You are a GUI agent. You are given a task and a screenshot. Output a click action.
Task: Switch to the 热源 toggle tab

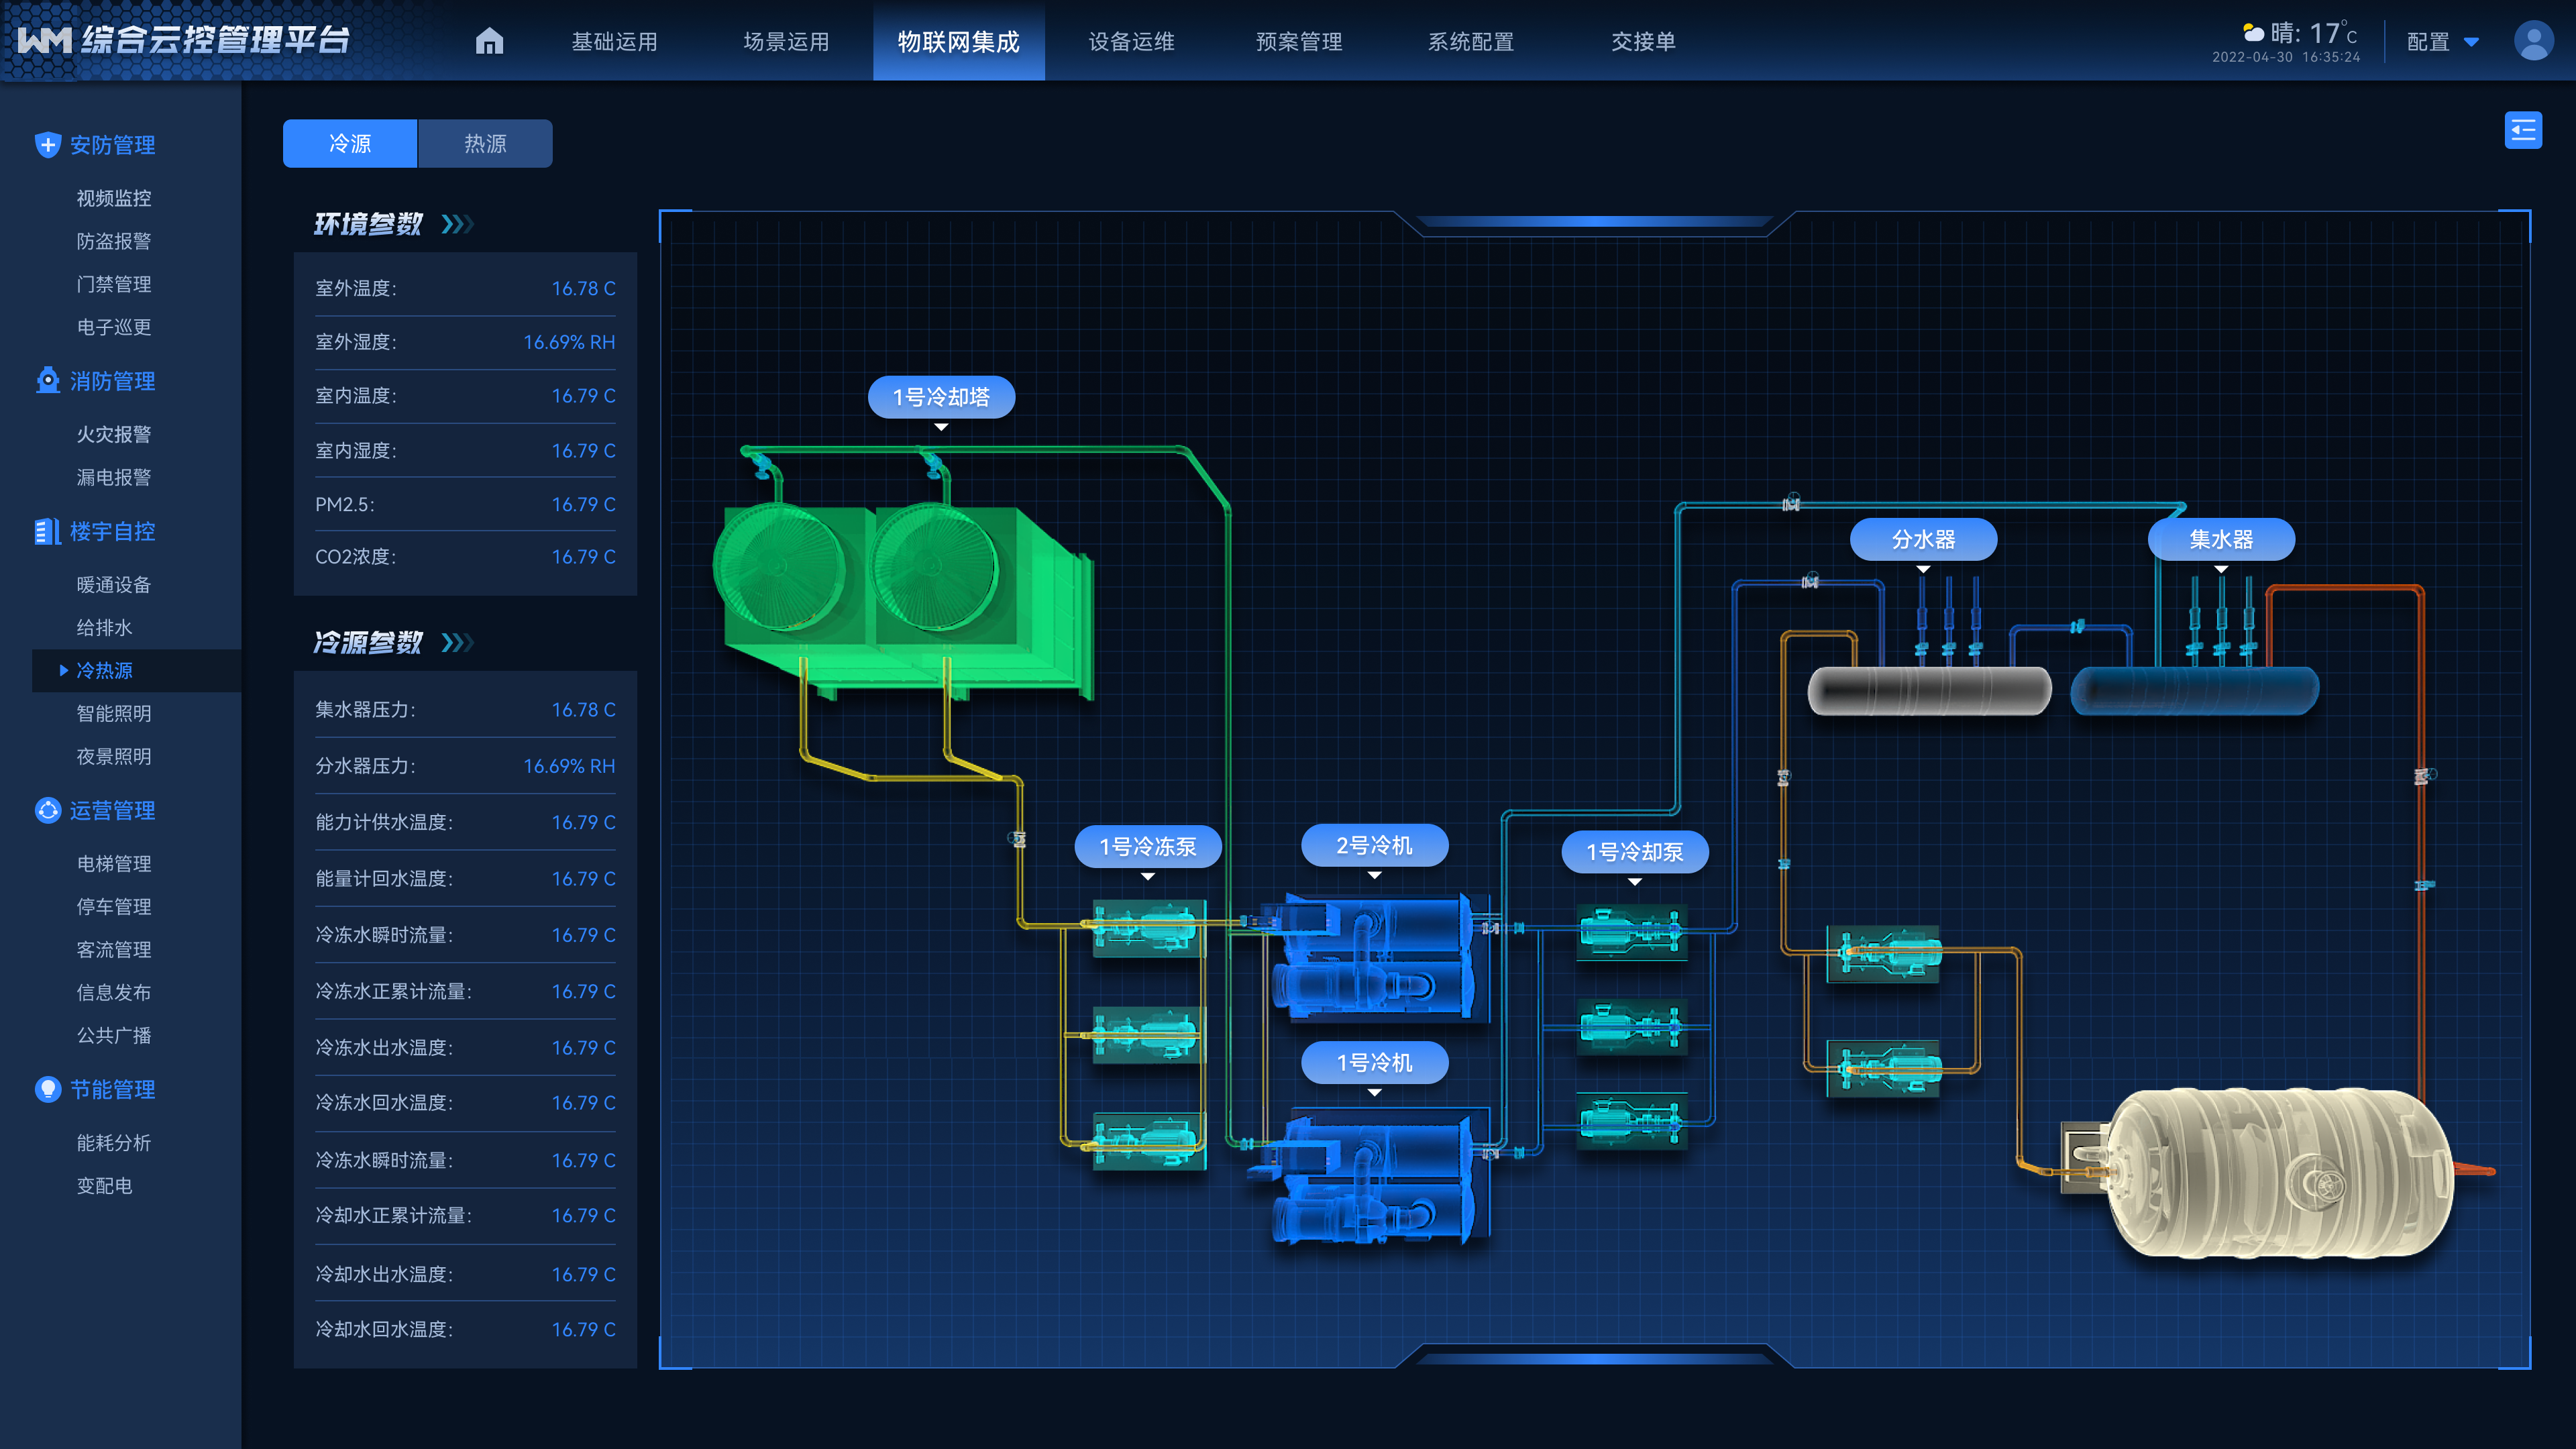pos(485,144)
